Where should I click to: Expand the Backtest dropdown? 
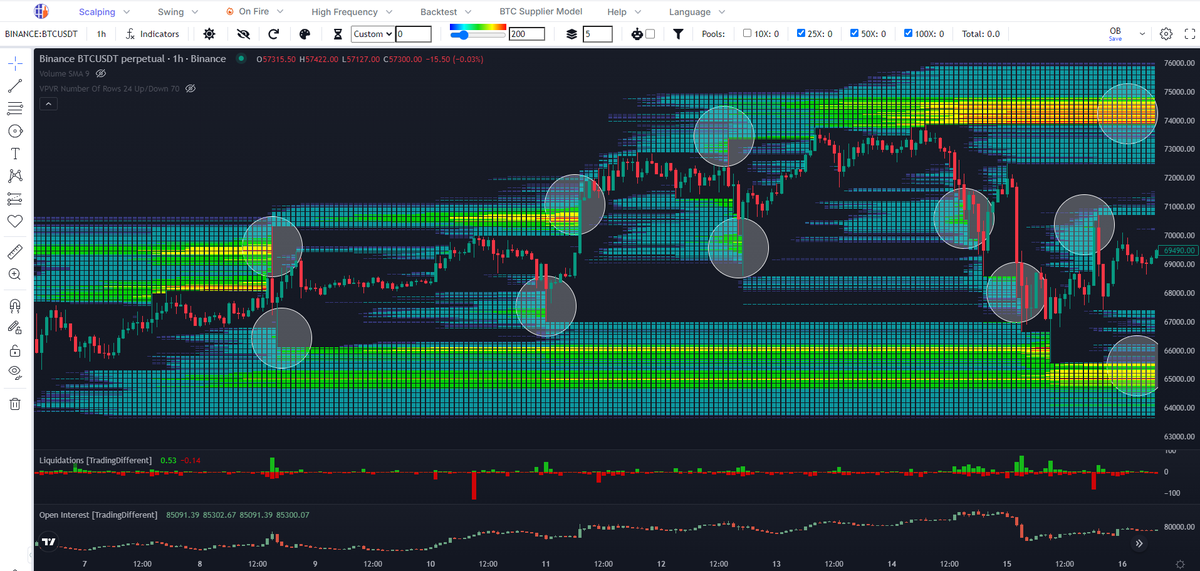tap(446, 12)
